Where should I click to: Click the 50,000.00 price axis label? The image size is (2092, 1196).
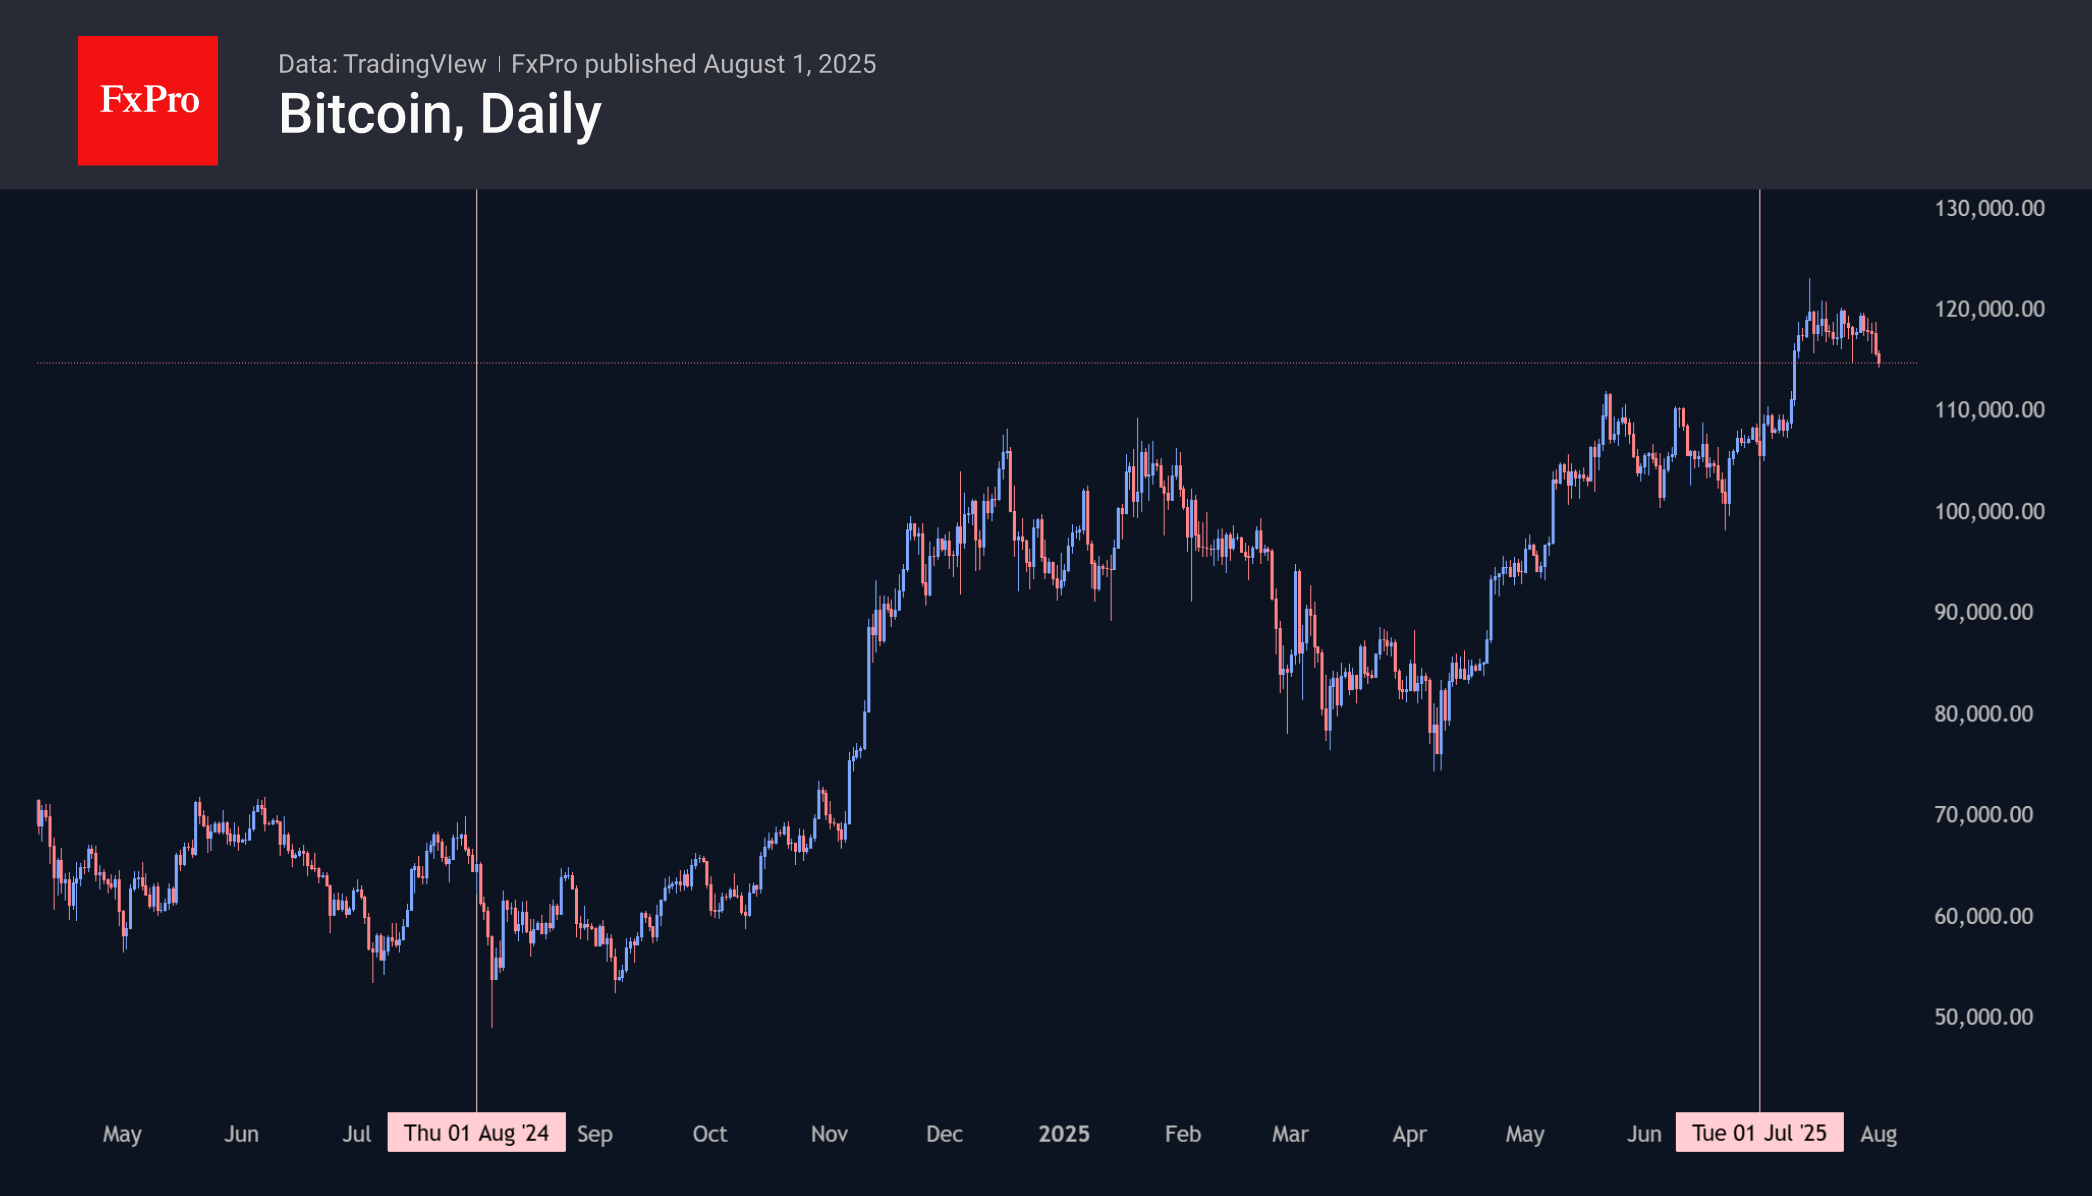[1983, 1017]
